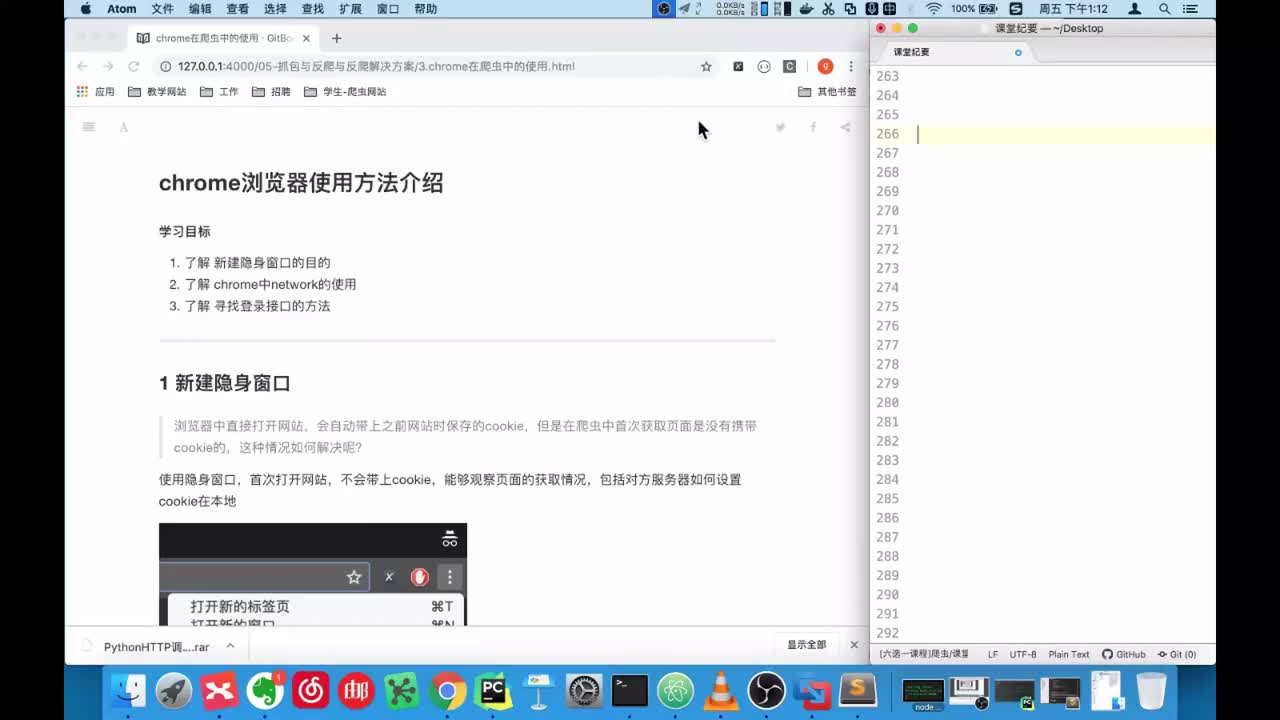
Task: Open GitBook font settings 'A' icon
Action: [124, 127]
